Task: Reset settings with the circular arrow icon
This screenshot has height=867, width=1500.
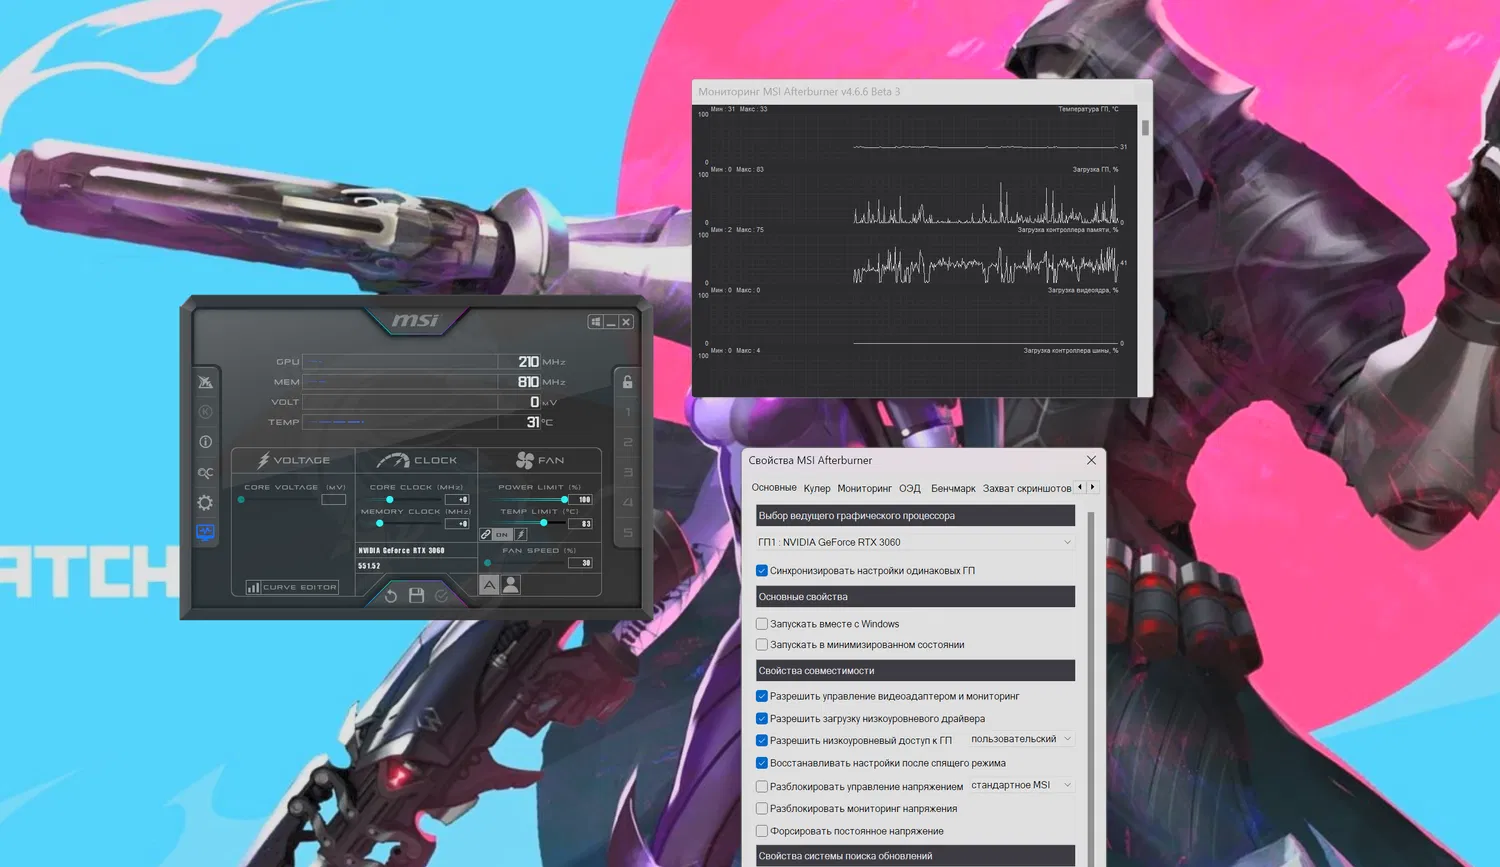Action: pos(391,596)
